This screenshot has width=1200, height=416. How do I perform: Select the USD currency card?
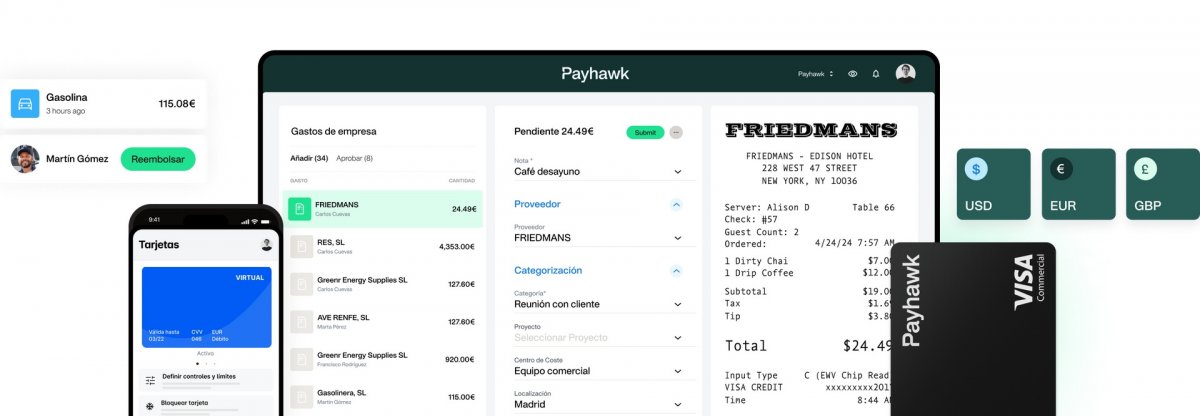[x=993, y=184]
